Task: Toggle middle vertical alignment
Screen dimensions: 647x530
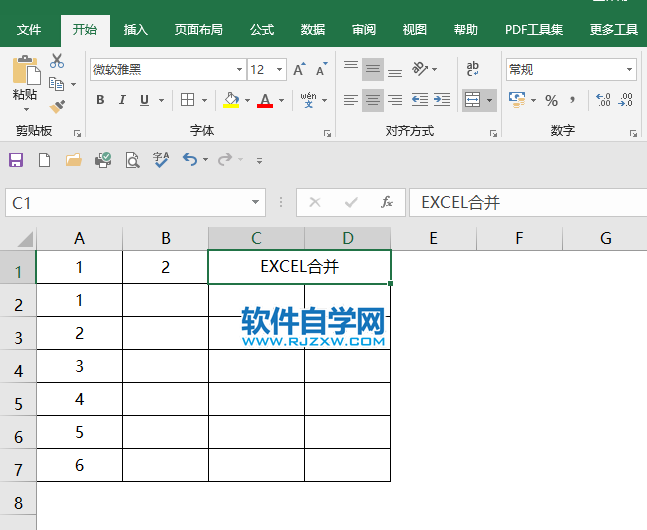Action: 373,69
